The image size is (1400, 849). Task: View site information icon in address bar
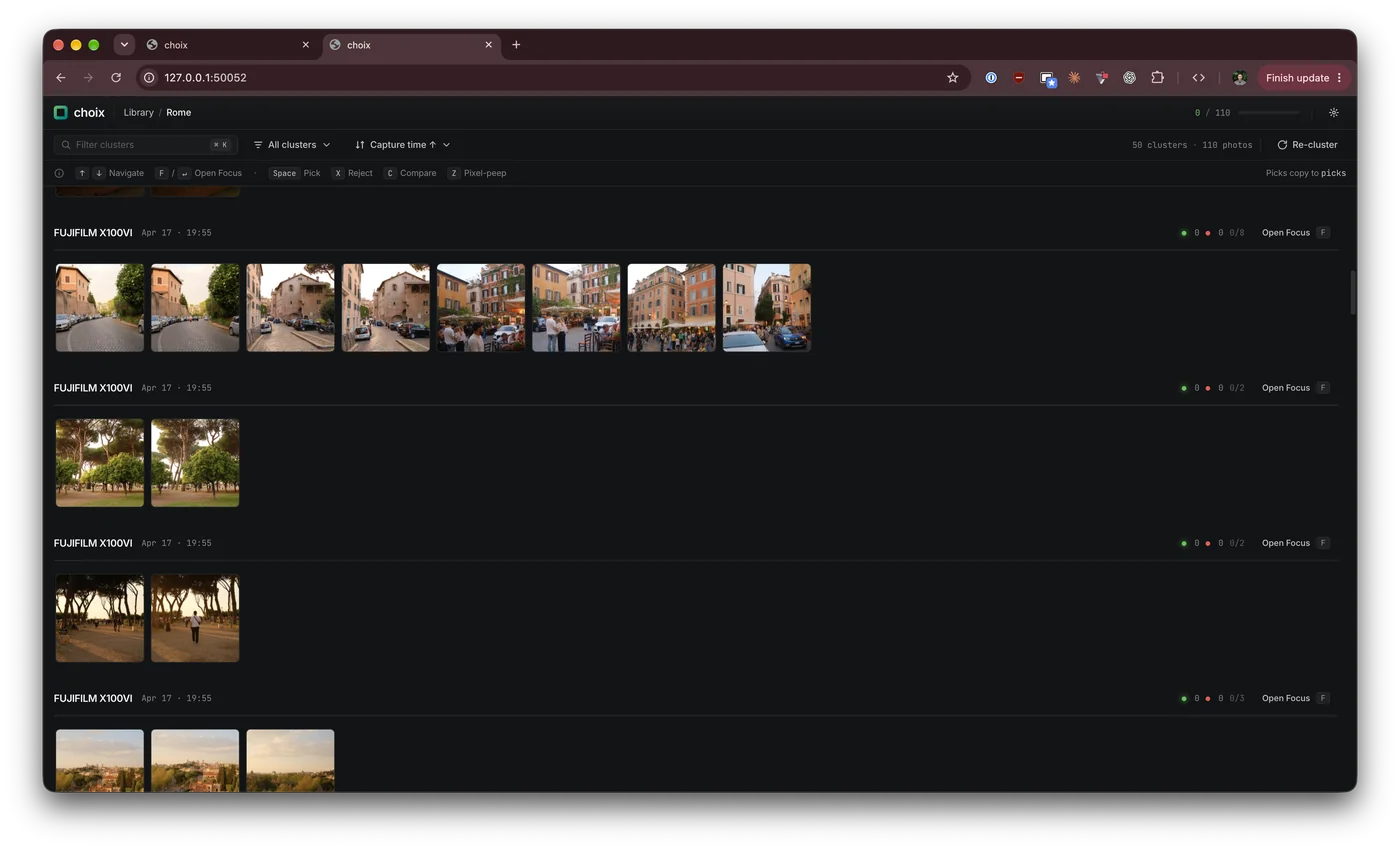pos(149,78)
